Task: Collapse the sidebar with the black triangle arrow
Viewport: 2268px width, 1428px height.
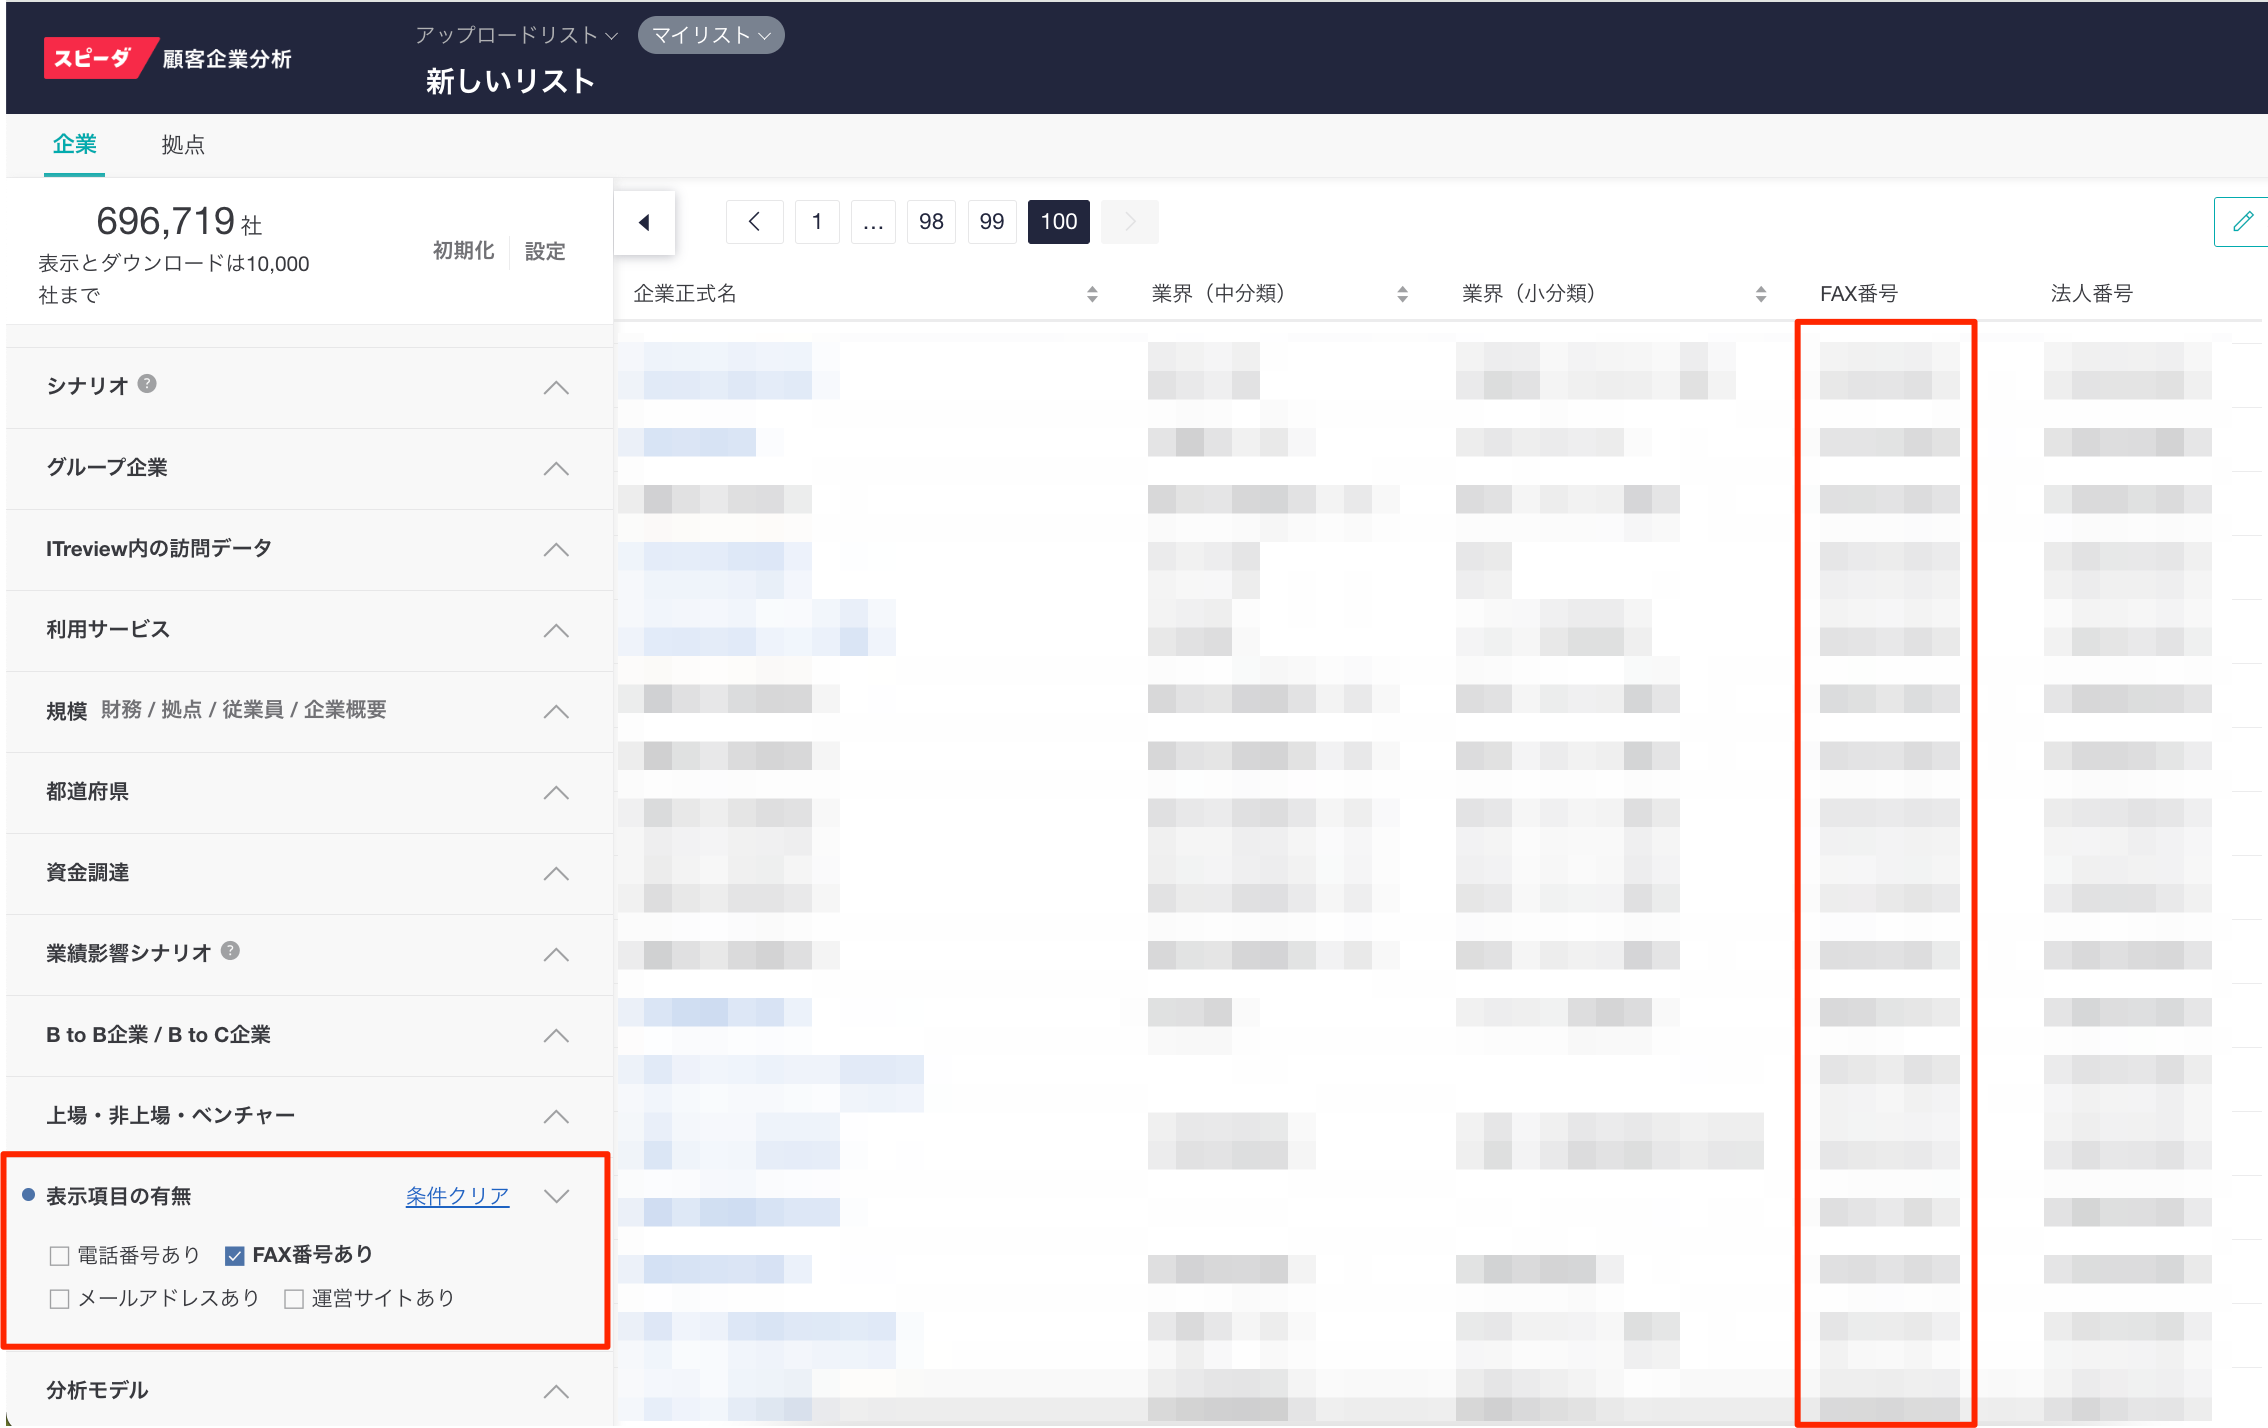Action: point(645,222)
